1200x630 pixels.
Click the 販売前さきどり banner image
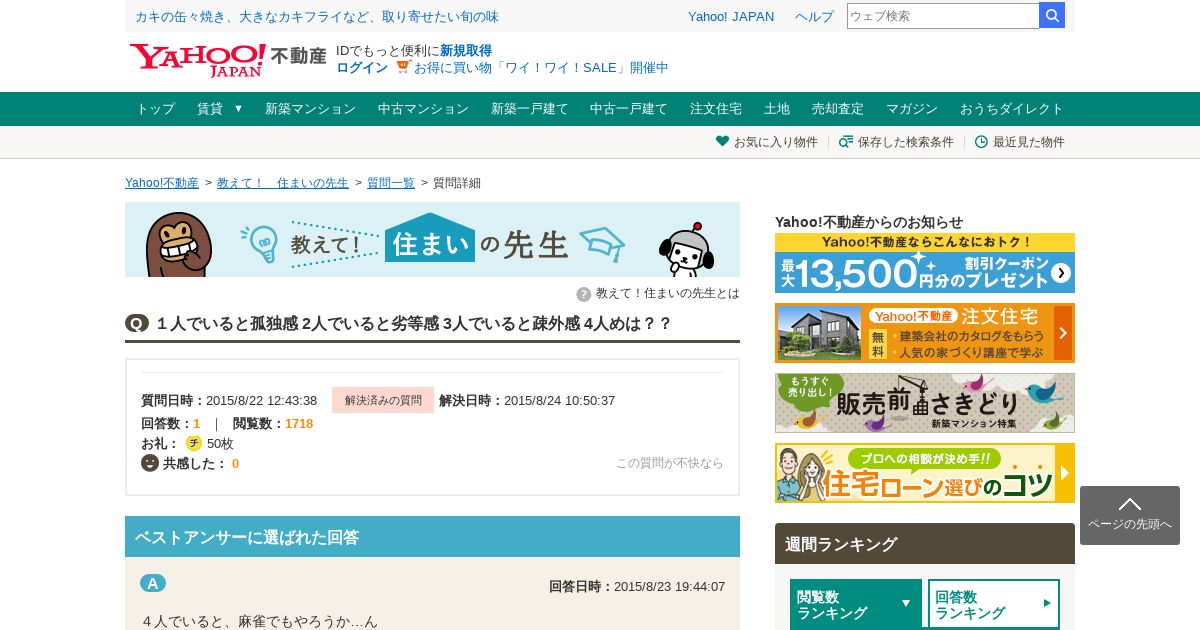925,403
